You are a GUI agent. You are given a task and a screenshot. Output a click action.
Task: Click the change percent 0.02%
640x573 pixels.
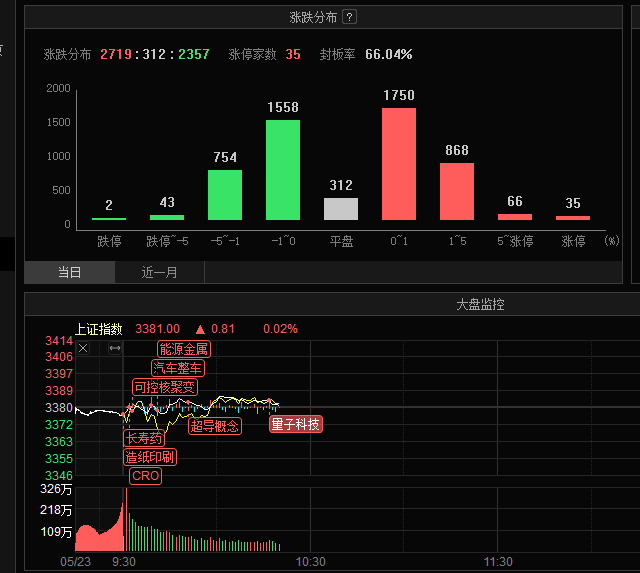pyautogui.click(x=280, y=329)
